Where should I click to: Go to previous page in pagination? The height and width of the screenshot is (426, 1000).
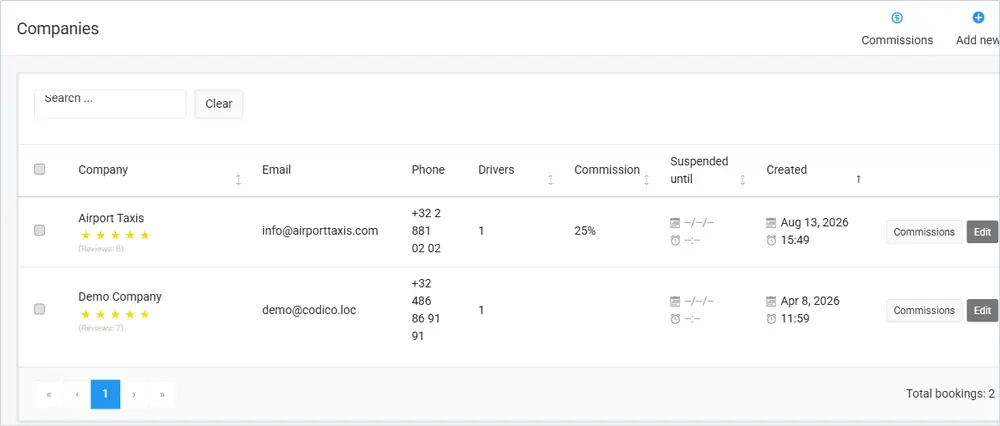[x=77, y=395]
